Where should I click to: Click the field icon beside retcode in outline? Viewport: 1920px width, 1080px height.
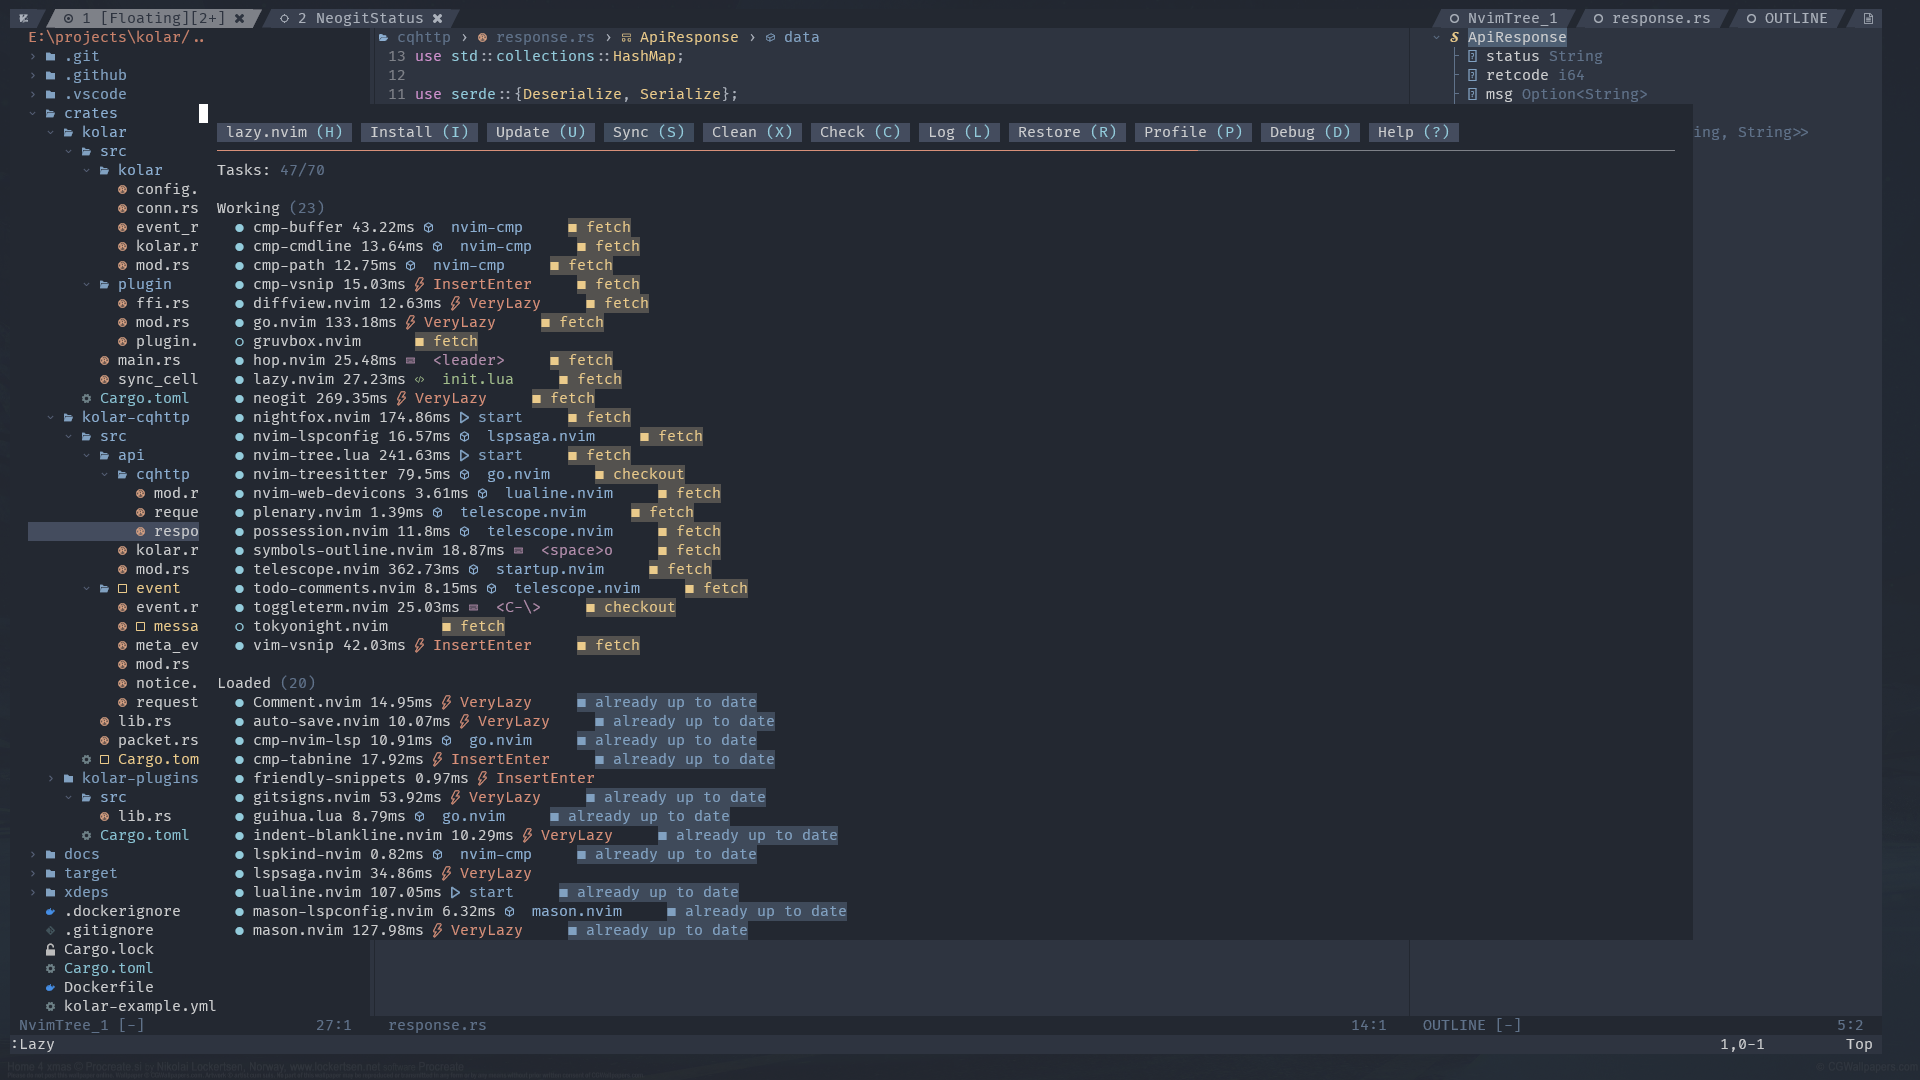(x=1472, y=75)
